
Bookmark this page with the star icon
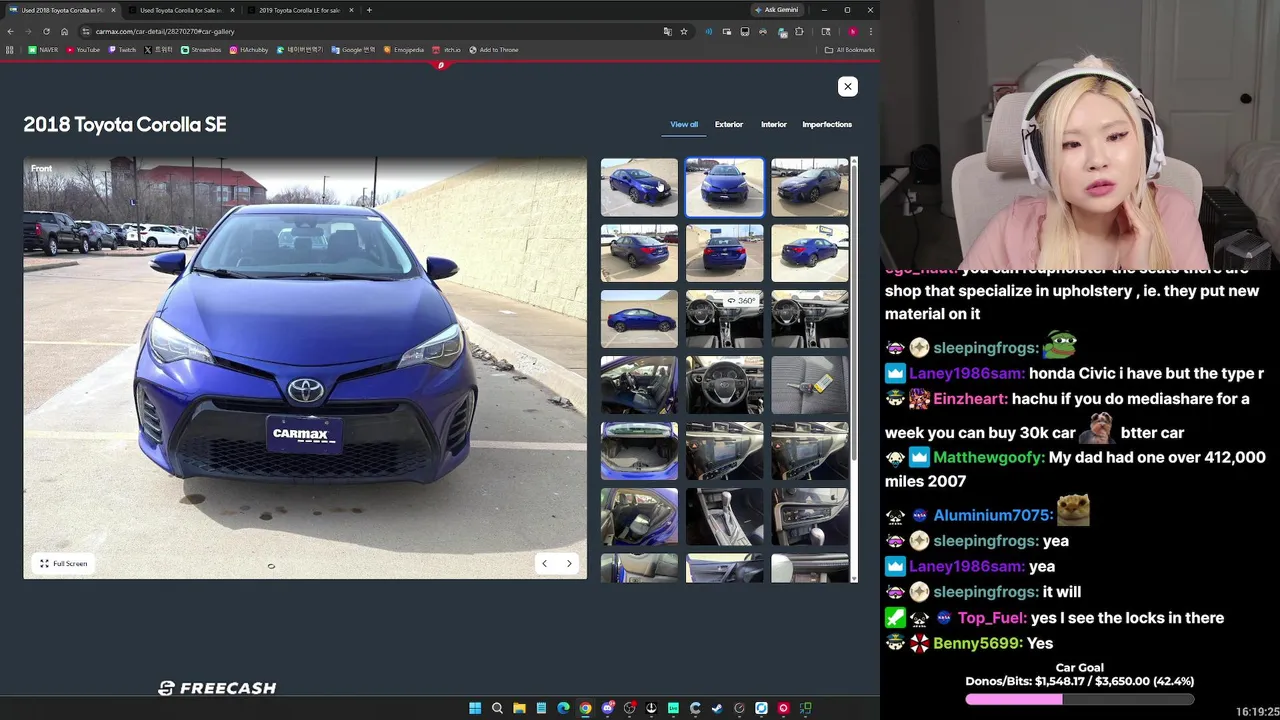[684, 31]
